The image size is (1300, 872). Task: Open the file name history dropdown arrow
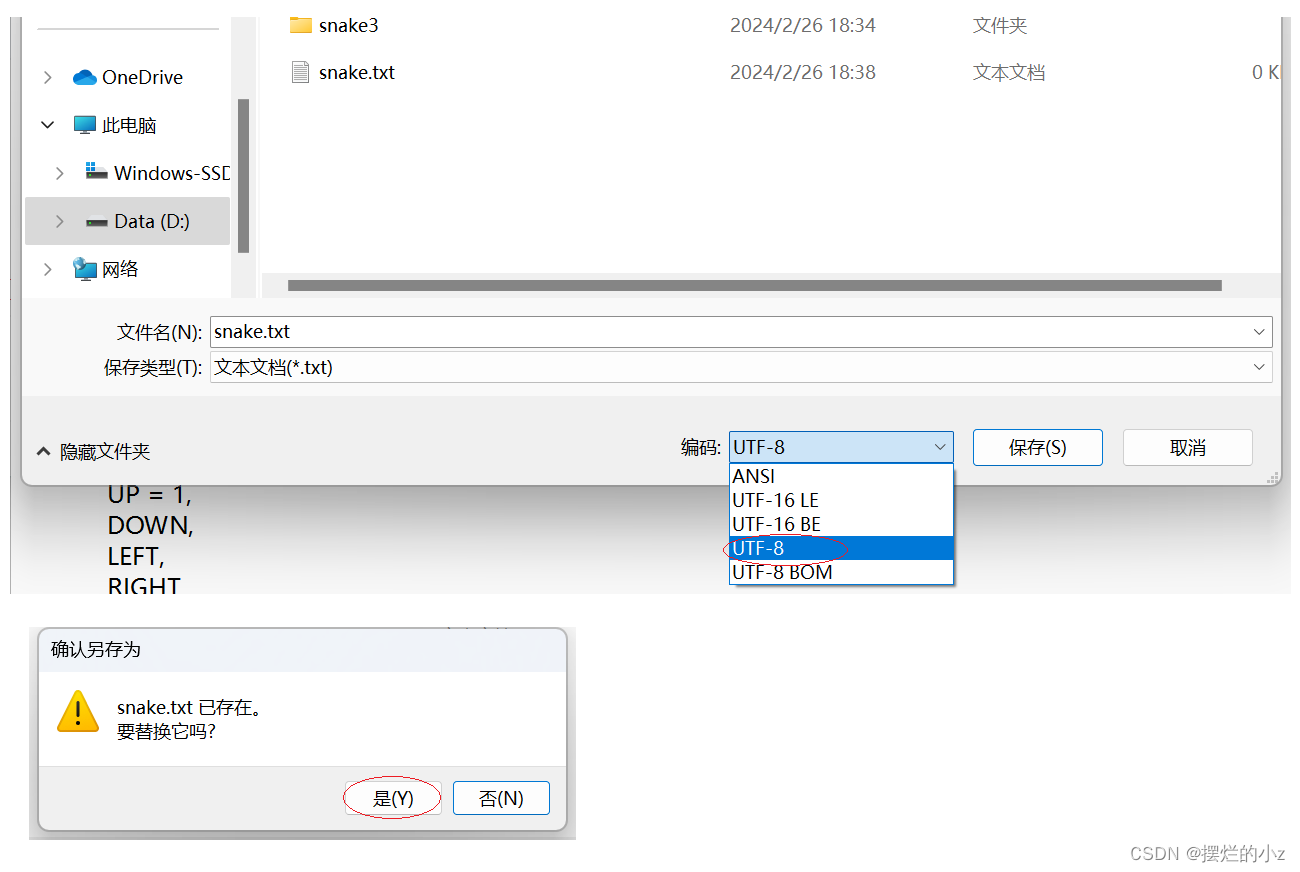tap(1259, 332)
